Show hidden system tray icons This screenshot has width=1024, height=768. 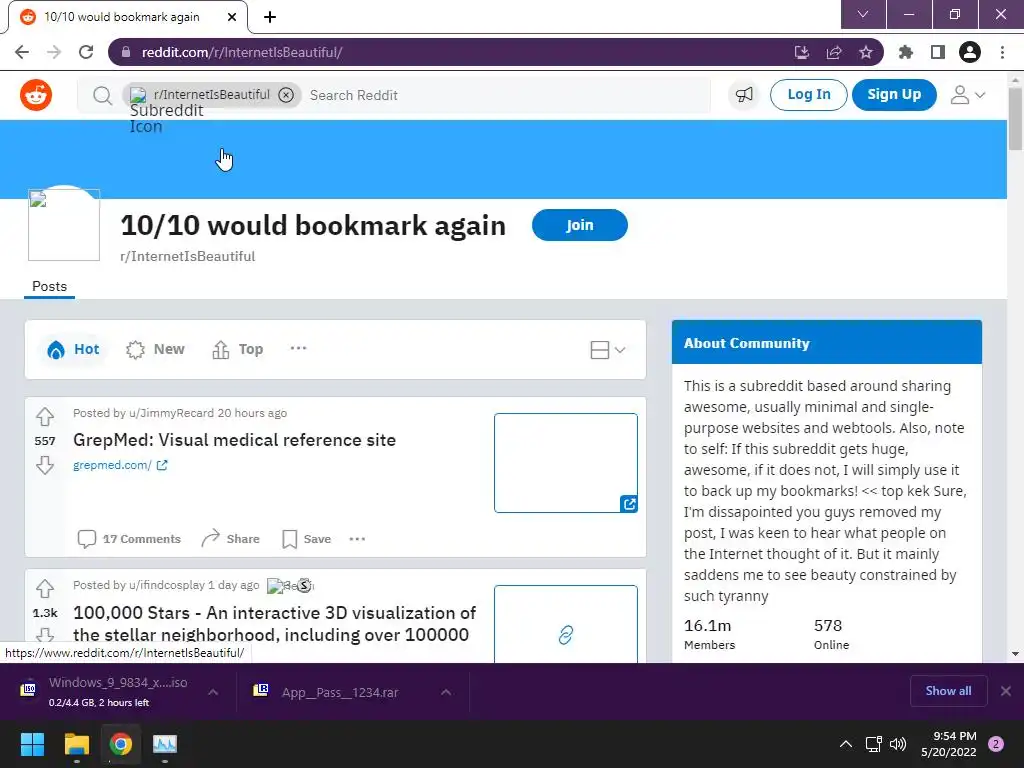(846, 744)
